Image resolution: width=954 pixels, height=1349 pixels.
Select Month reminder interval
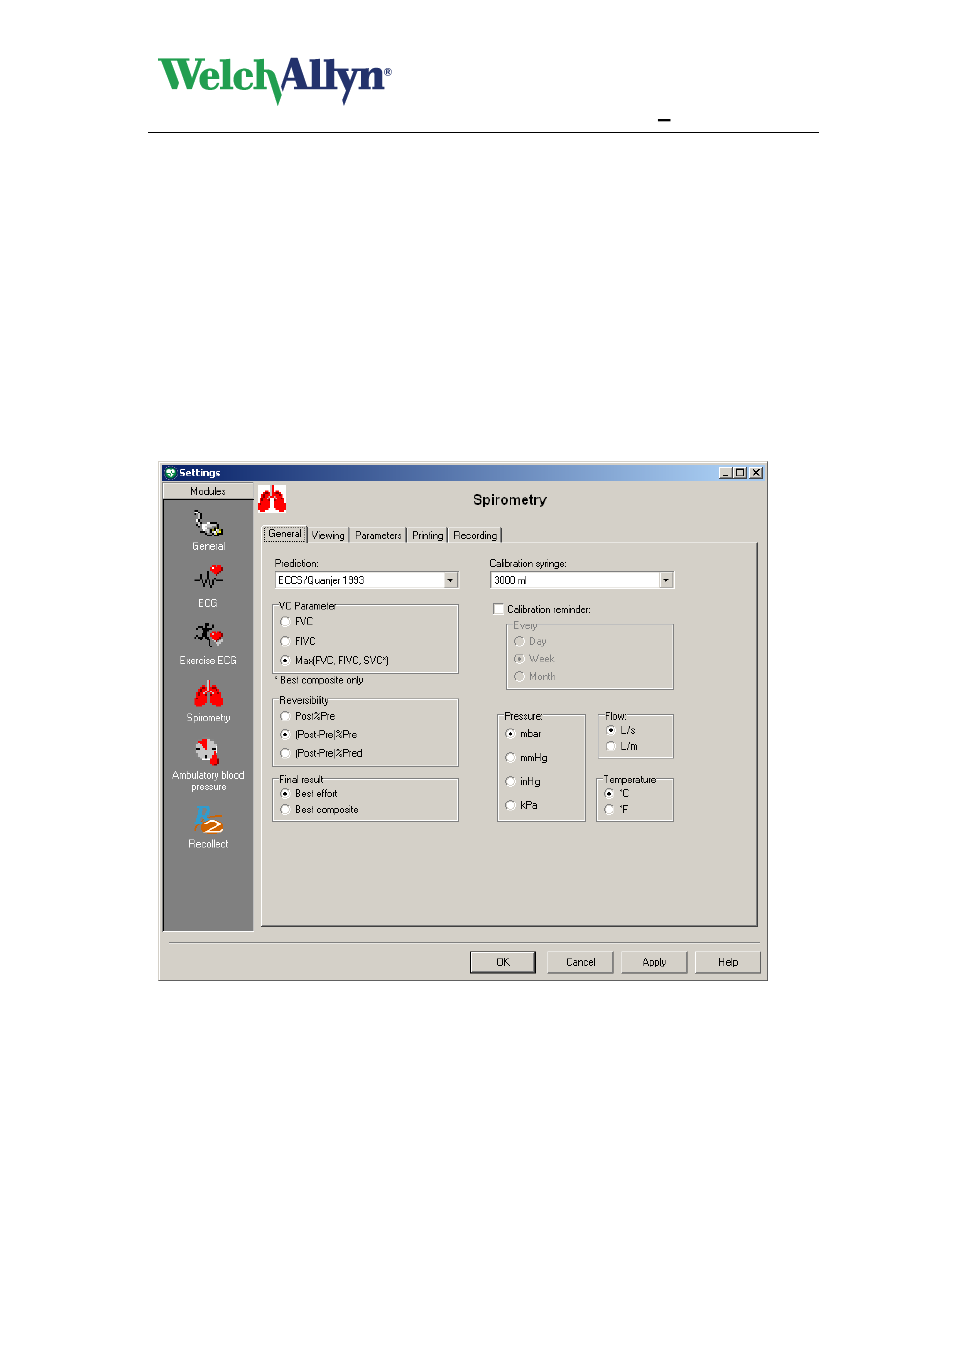pos(519,677)
